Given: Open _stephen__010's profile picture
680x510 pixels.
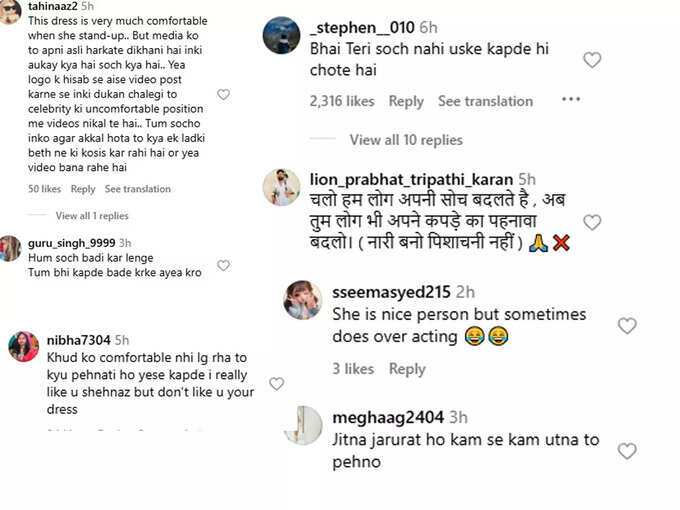Looking at the screenshot, I should (281, 35).
